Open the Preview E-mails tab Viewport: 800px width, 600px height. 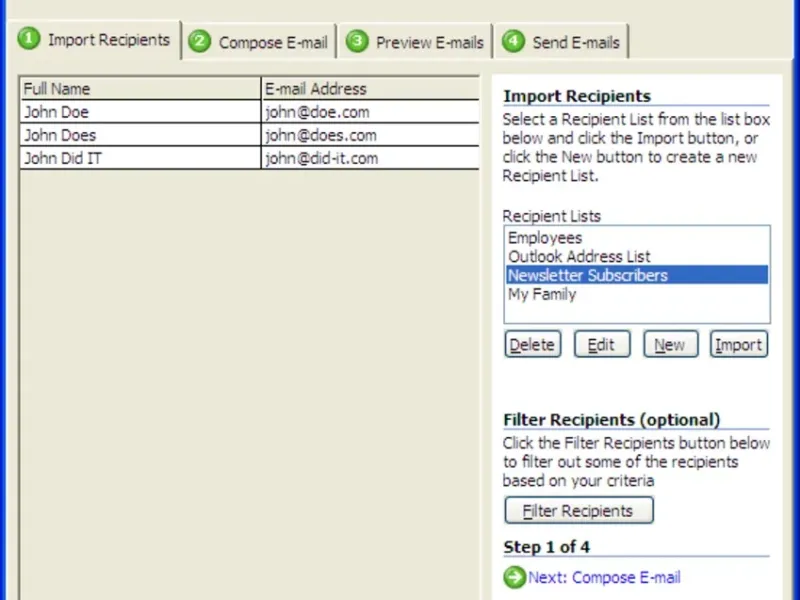point(415,42)
